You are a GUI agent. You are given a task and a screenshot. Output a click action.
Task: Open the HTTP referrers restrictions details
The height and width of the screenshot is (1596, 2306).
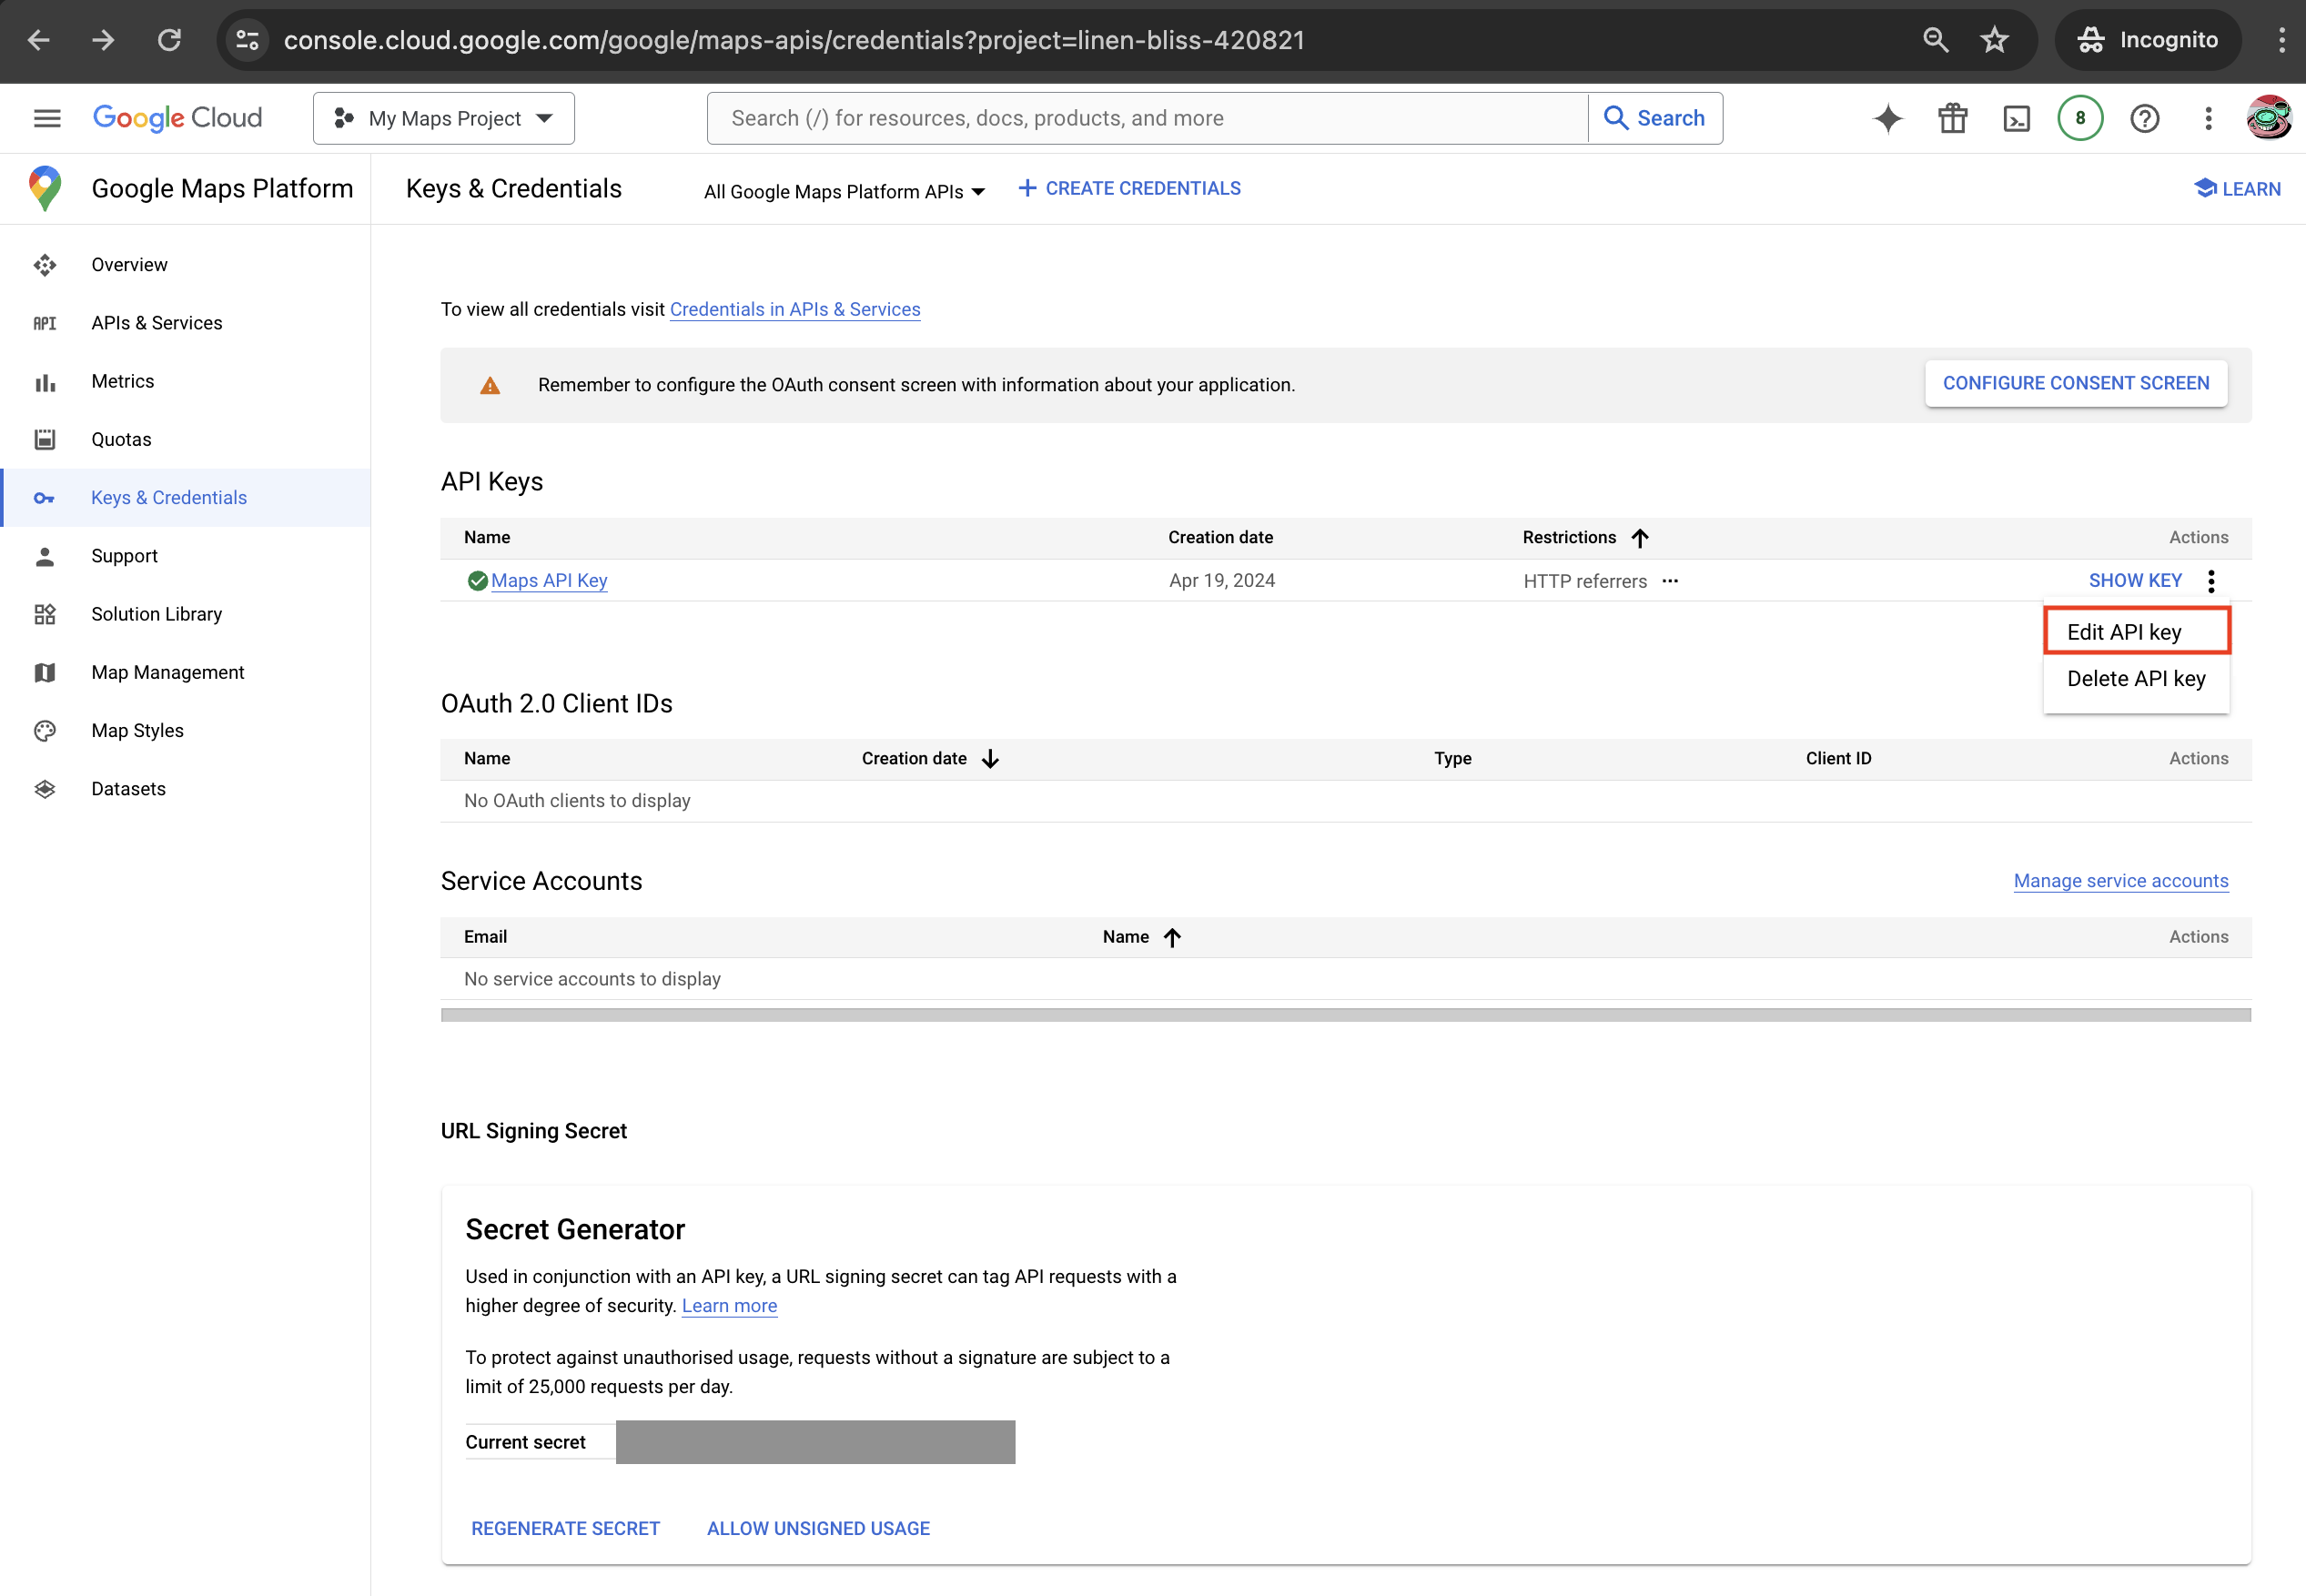[1670, 581]
